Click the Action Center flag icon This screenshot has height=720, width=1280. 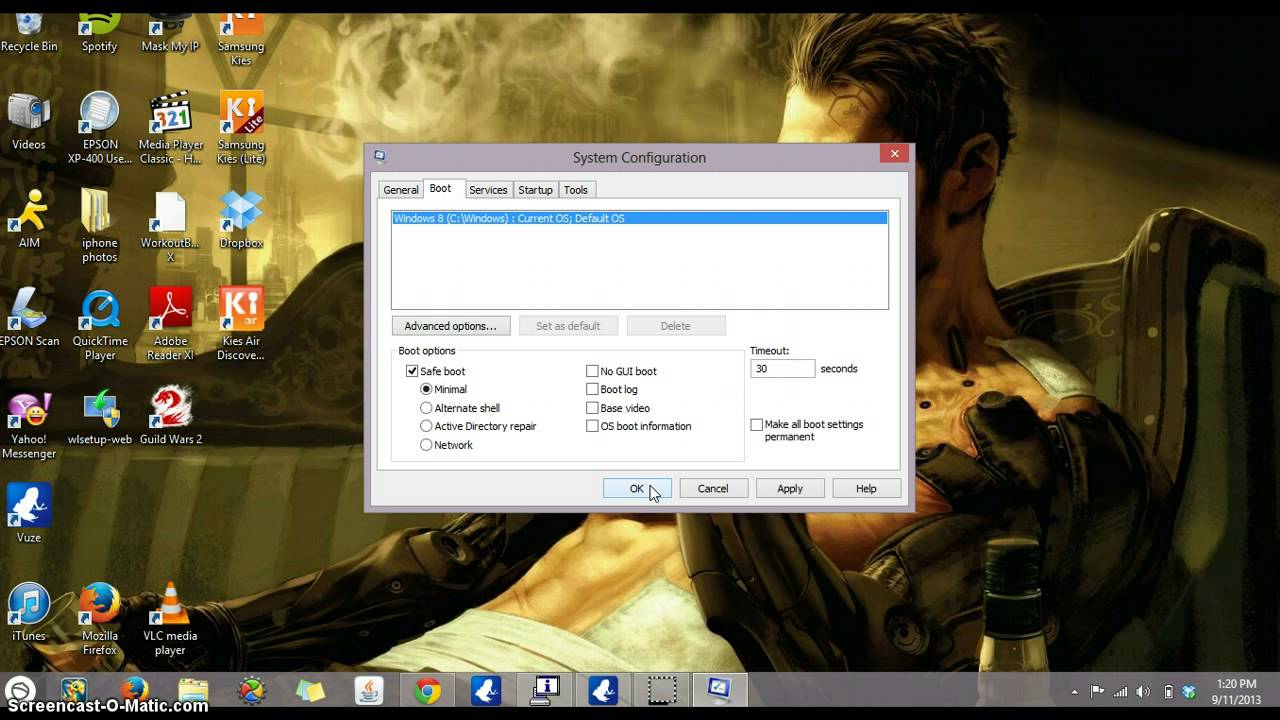(1098, 691)
